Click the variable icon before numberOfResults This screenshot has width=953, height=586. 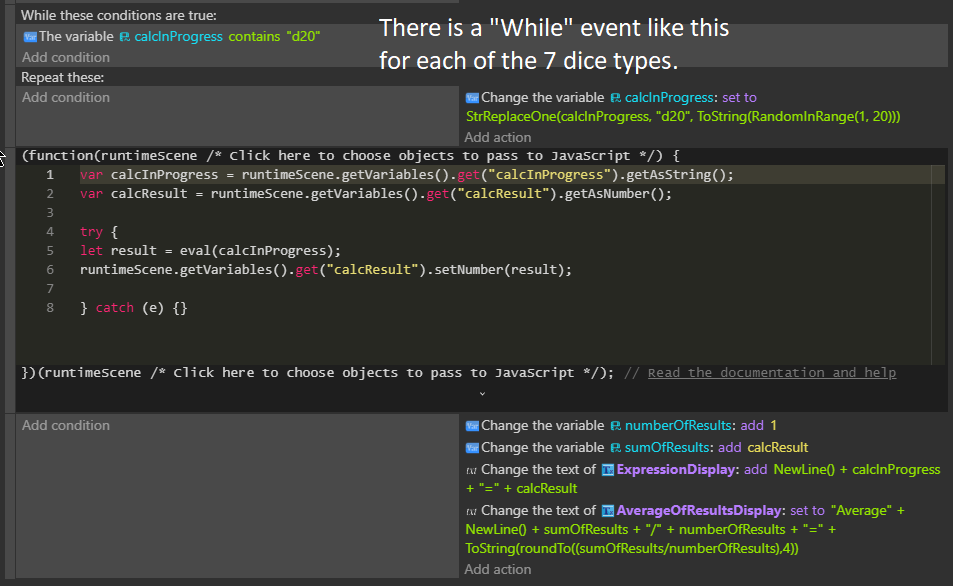(x=615, y=426)
